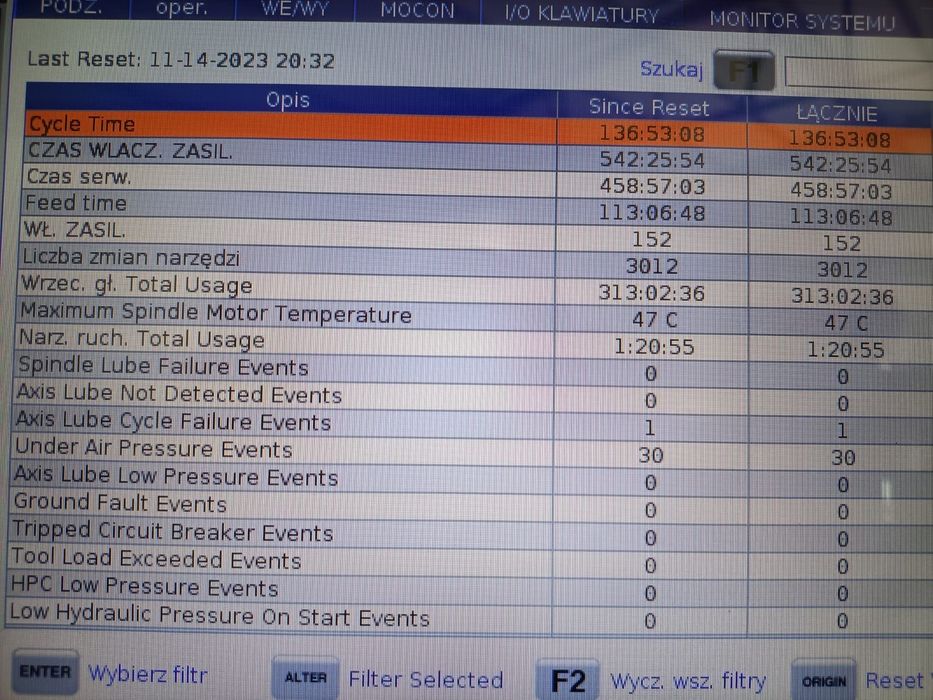933x700 pixels.
Task: Click the Since Reset value 3012
Action: [x=652, y=266]
